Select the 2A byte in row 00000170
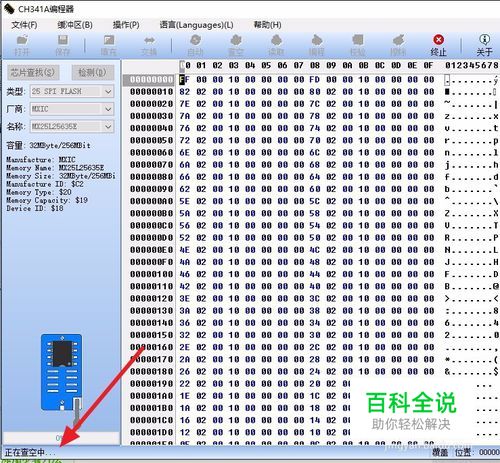This screenshot has height=463, width=500. [184, 359]
